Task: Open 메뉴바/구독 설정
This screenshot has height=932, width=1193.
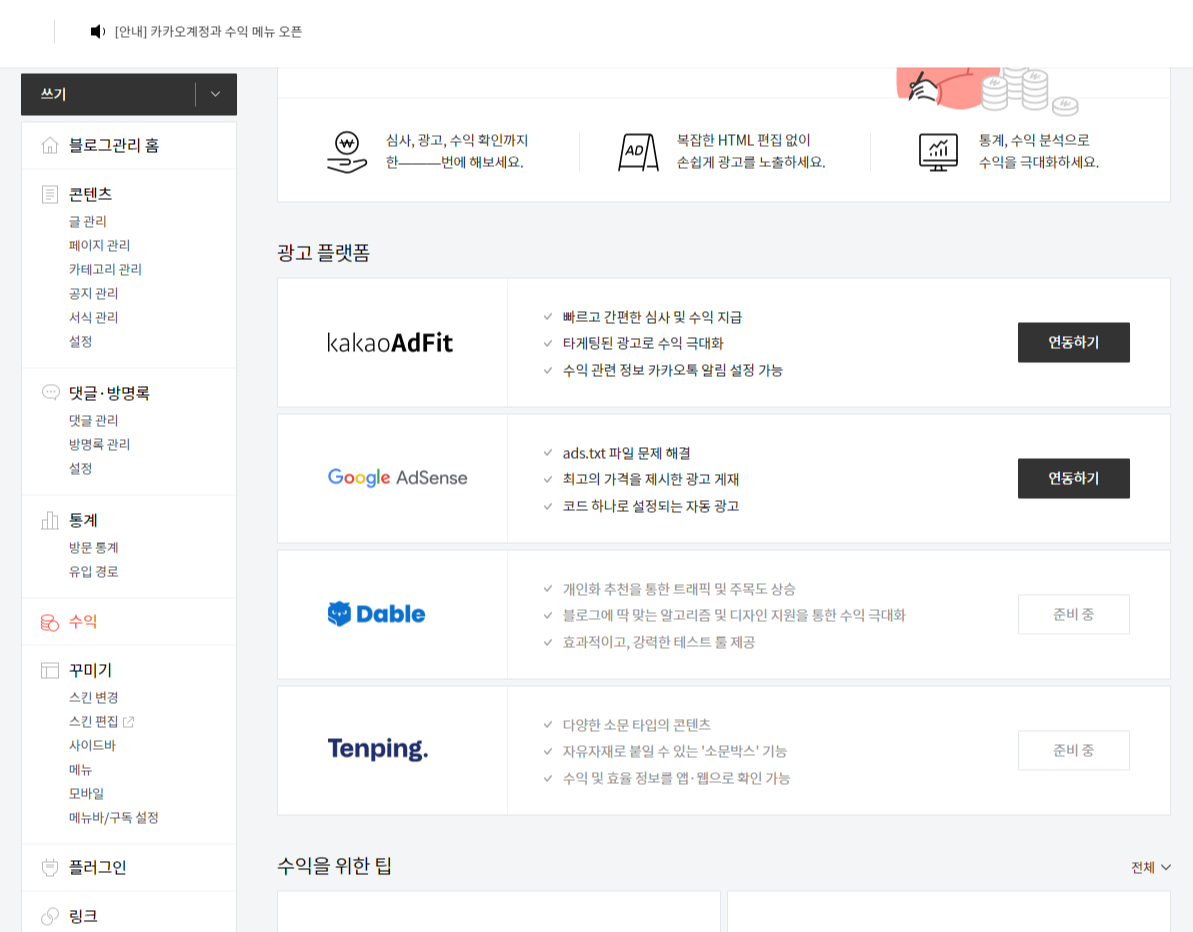Action: [x=114, y=817]
